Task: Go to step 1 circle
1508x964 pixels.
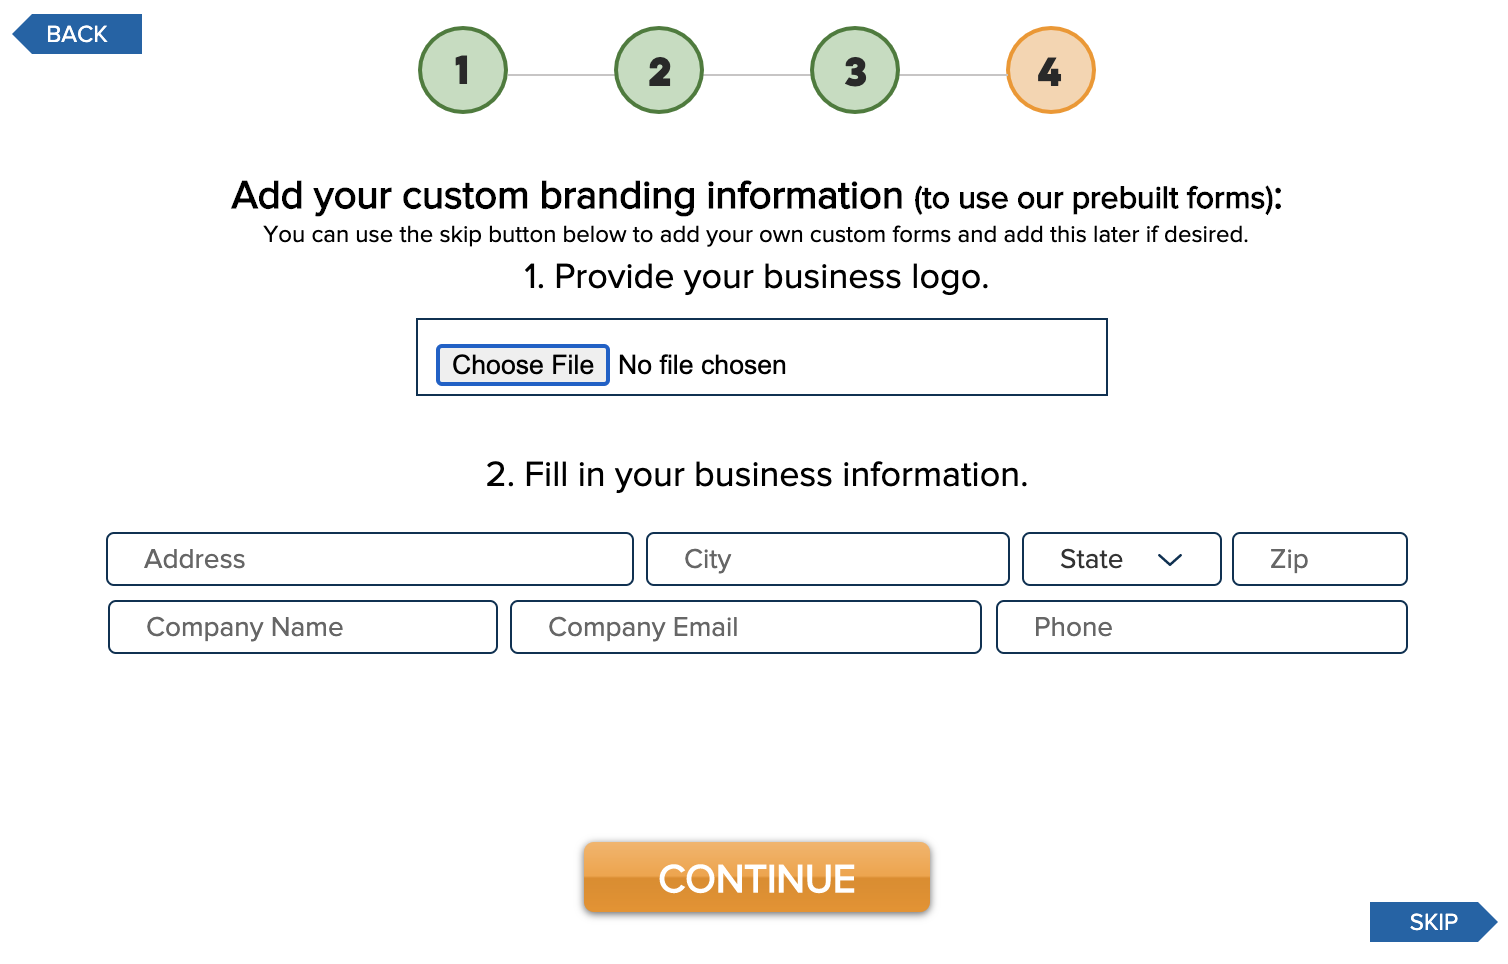Action: pos(463,70)
